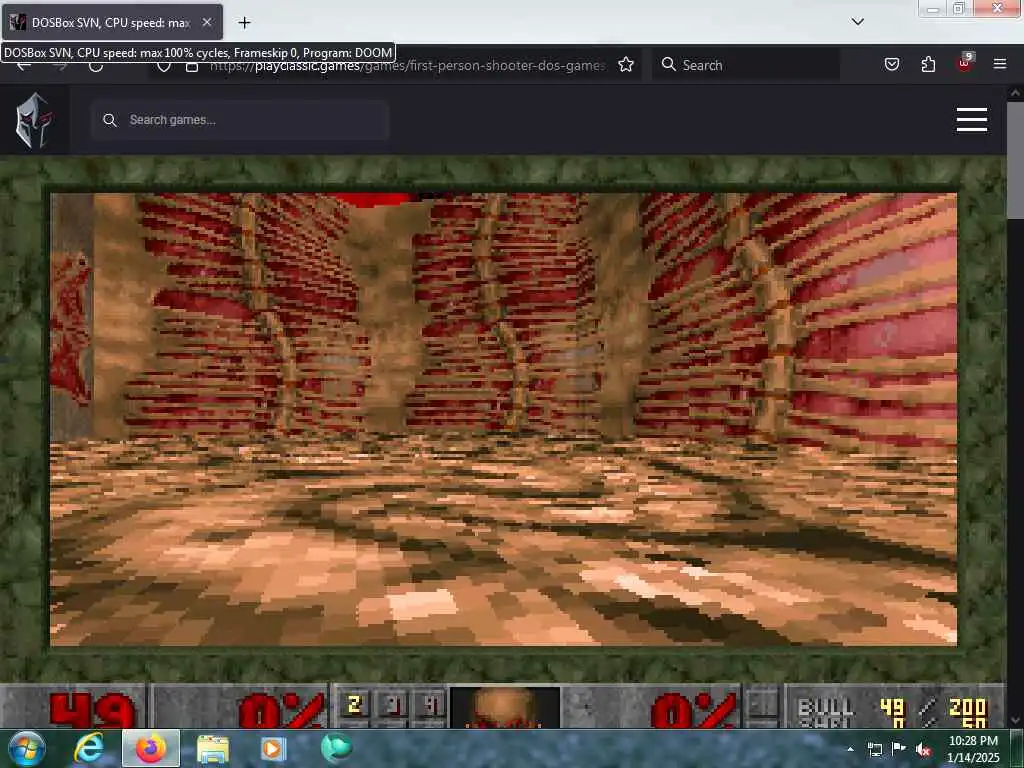Expand the list all tabs dropdown

(857, 22)
